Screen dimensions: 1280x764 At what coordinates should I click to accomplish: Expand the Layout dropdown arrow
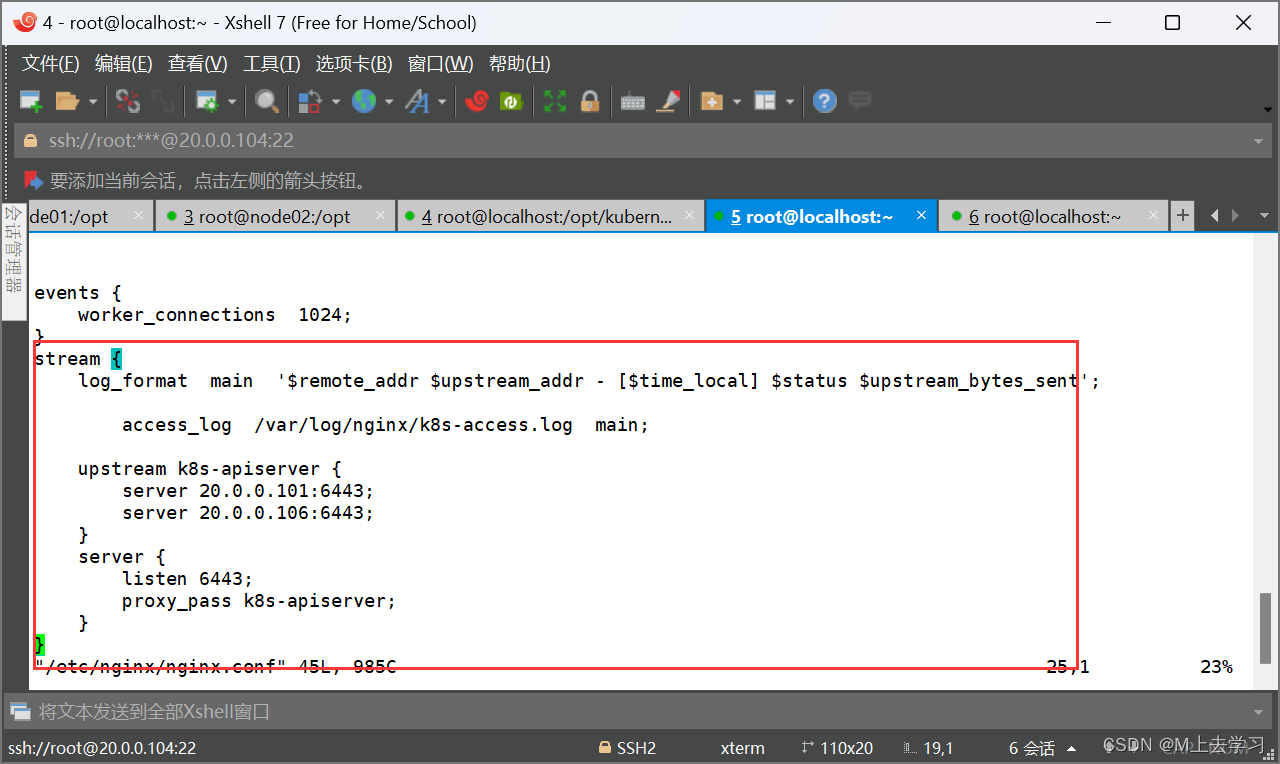tap(790, 101)
